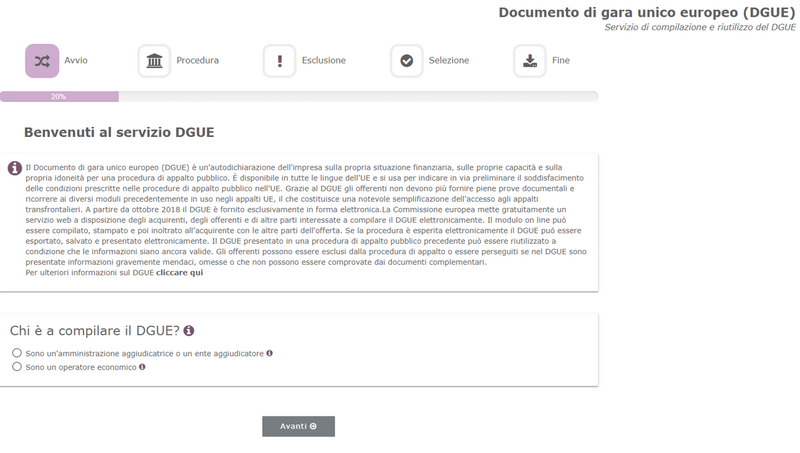Open the 'Esclusione' step label
Screen dimensions: 800x453
coord(323,61)
